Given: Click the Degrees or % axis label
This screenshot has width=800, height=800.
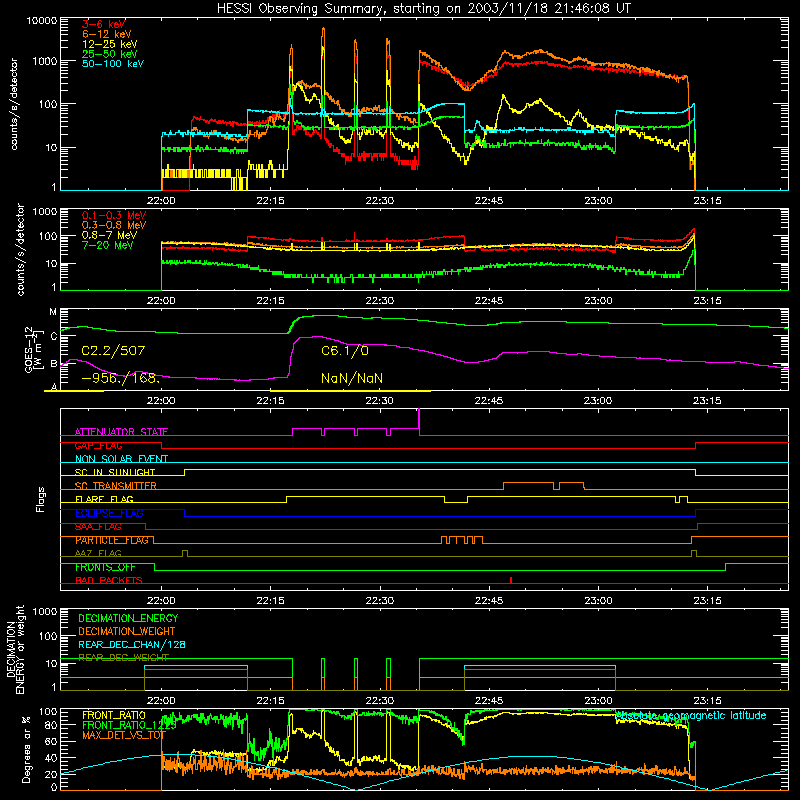Looking at the screenshot, I should tap(26, 749).
